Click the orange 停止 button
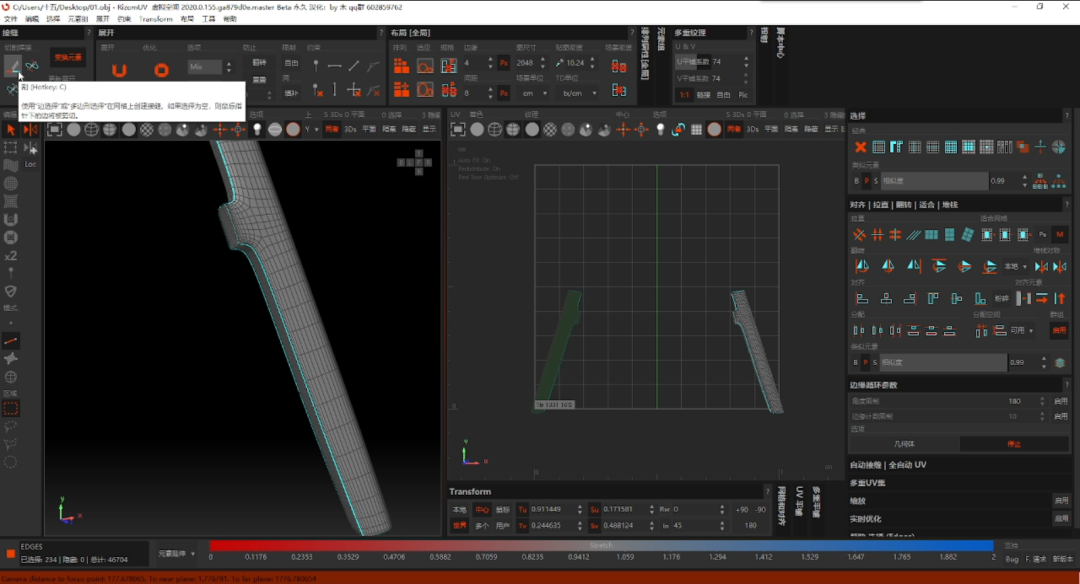This screenshot has width=1080, height=584. [x=1014, y=444]
